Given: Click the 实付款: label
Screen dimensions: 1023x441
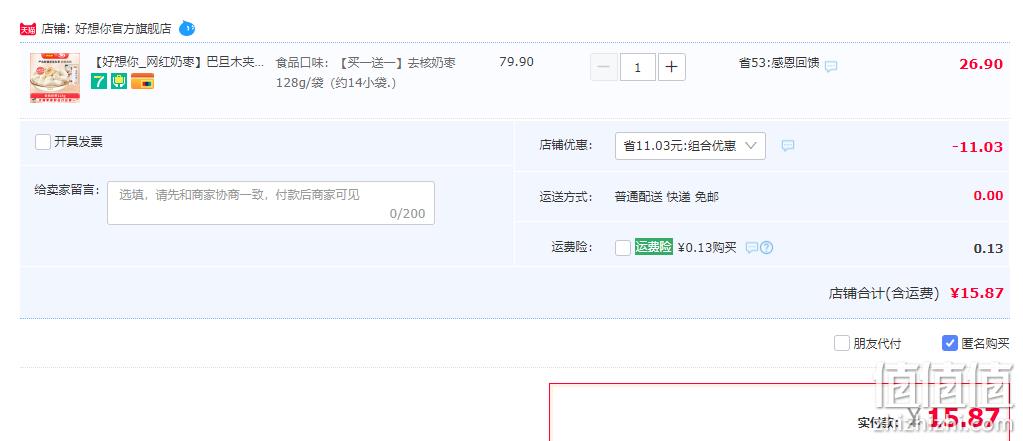Looking at the screenshot, I should click(x=878, y=423).
